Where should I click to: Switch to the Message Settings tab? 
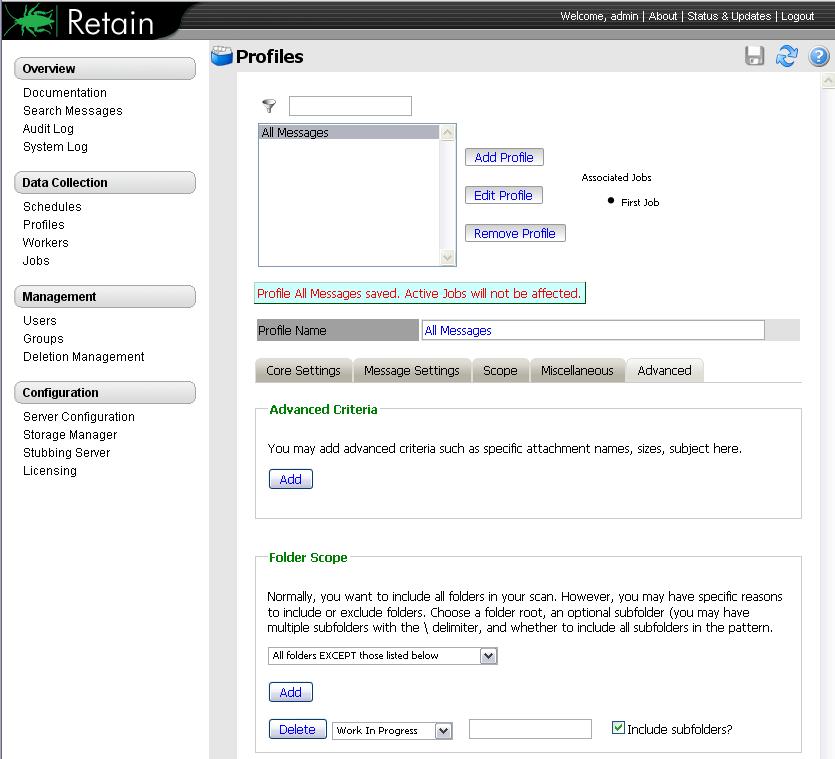click(x=412, y=370)
